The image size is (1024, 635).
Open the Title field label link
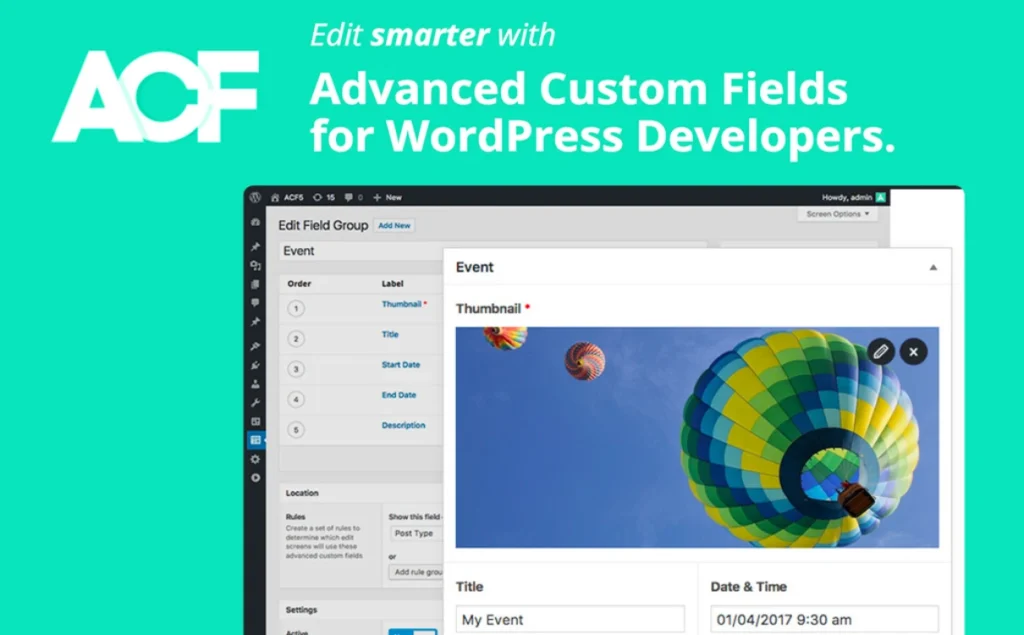(x=390, y=334)
